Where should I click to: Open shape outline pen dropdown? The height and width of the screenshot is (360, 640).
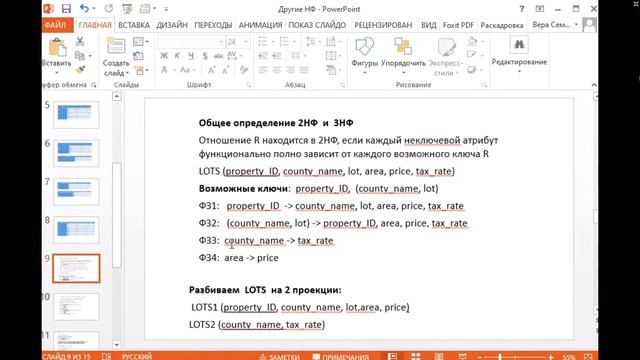474,55
